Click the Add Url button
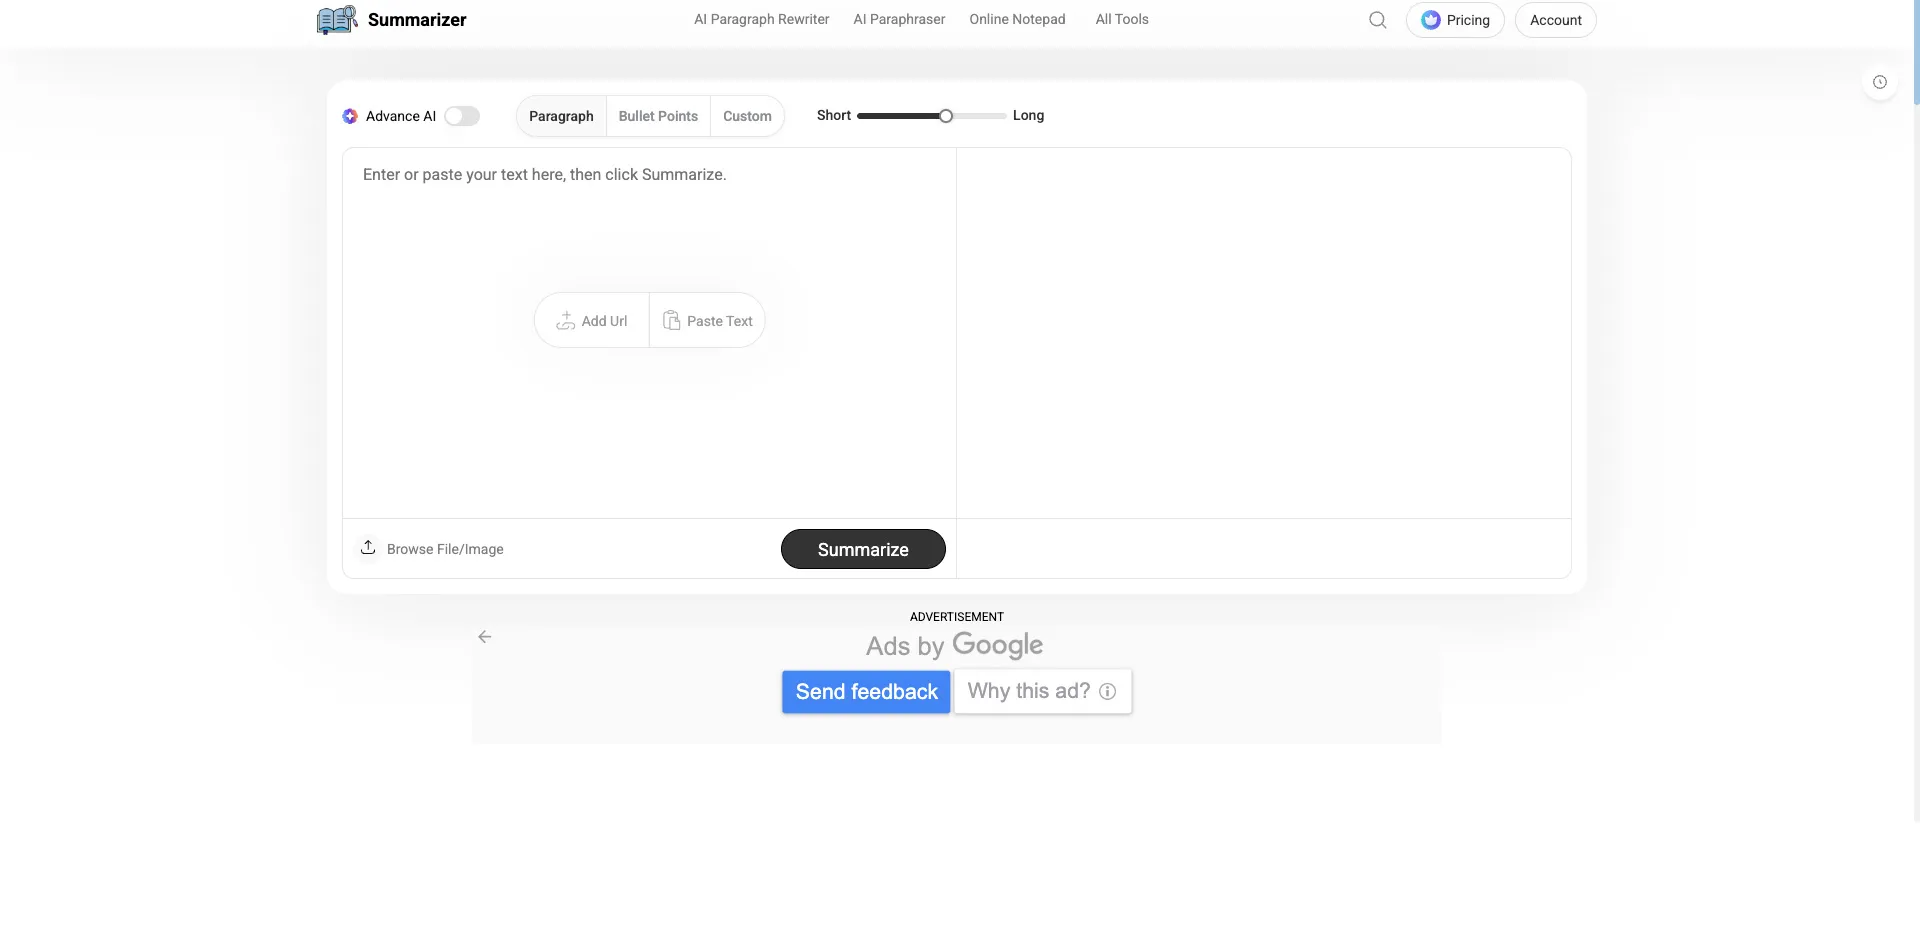This screenshot has height=950, width=1920. 592,321
